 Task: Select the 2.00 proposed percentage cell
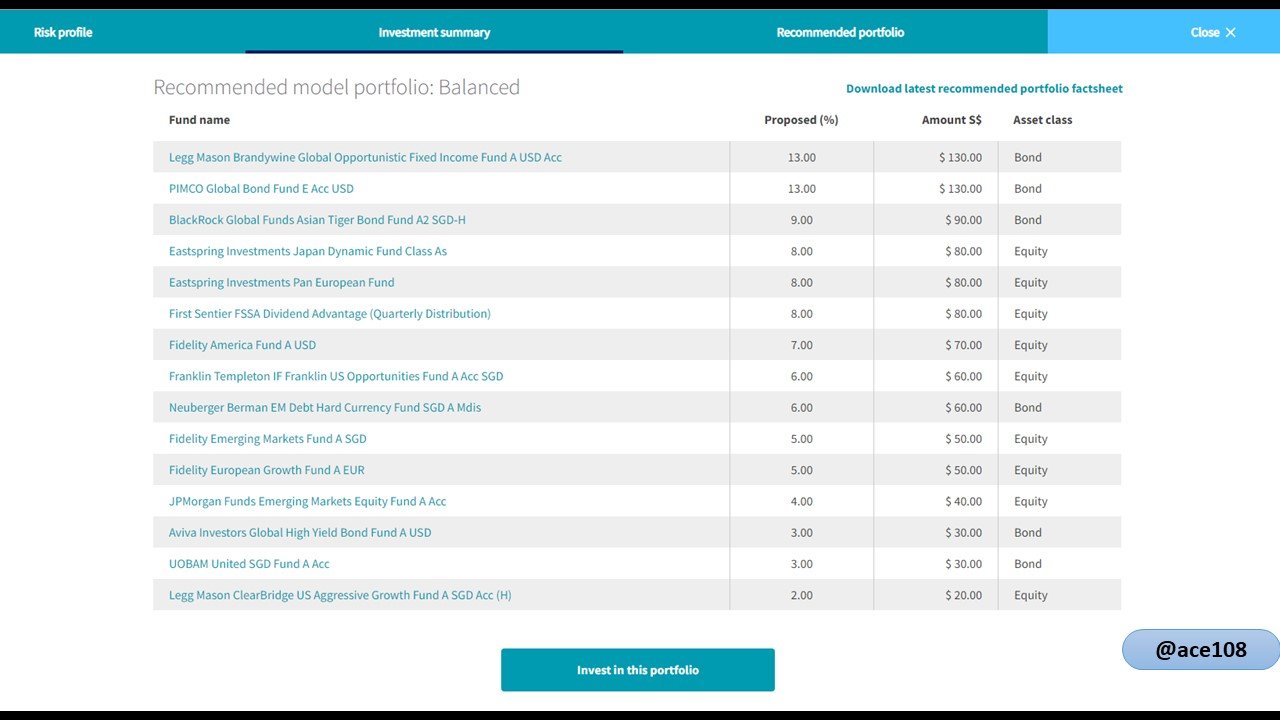pyautogui.click(x=801, y=595)
